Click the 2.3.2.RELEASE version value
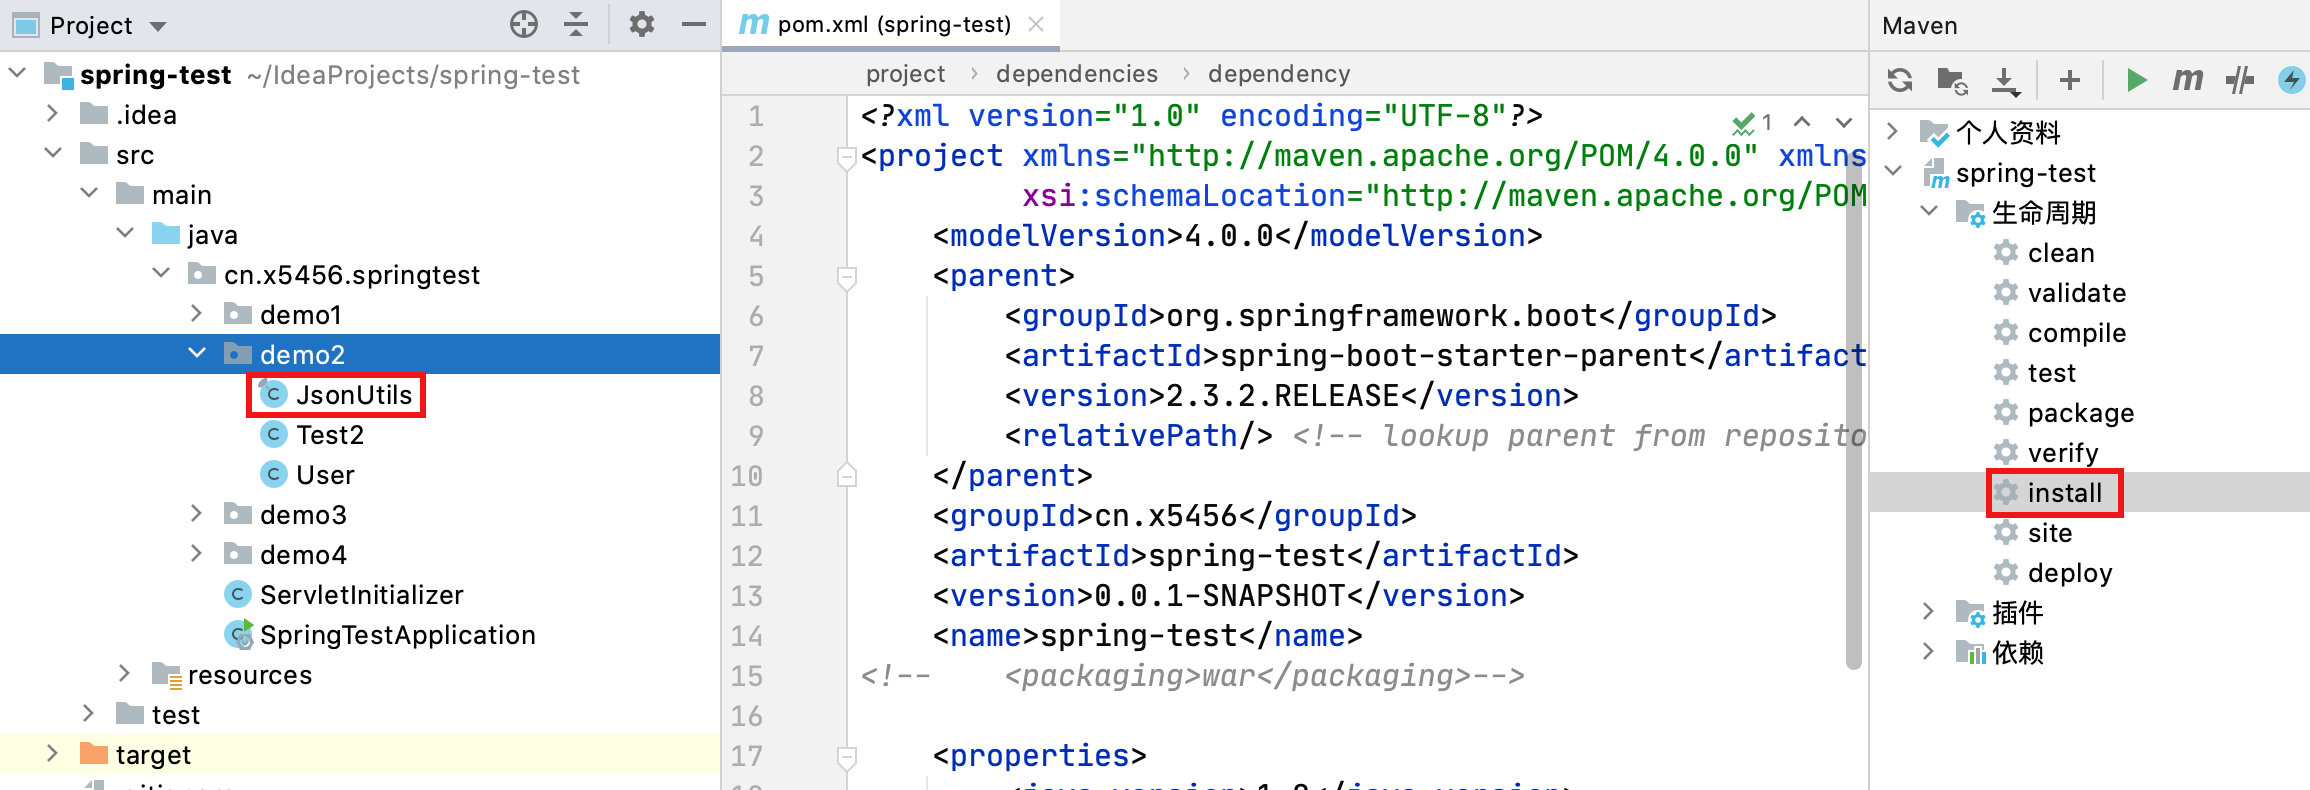The image size is (2310, 790). tap(1282, 396)
